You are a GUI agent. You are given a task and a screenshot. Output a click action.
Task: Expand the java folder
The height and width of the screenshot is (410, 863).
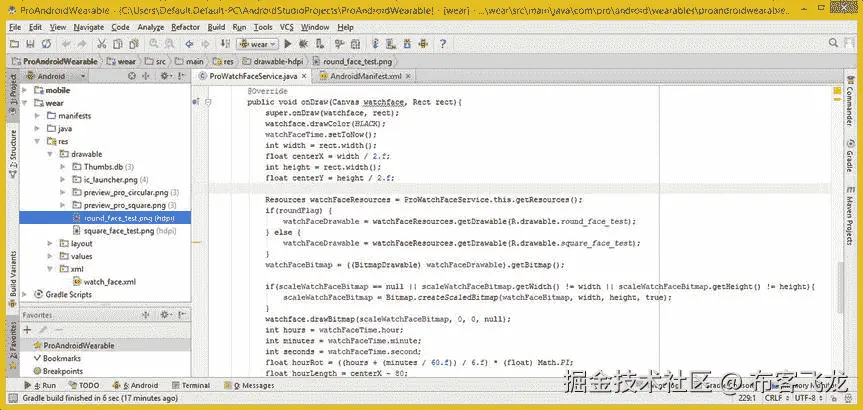coord(37,128)
